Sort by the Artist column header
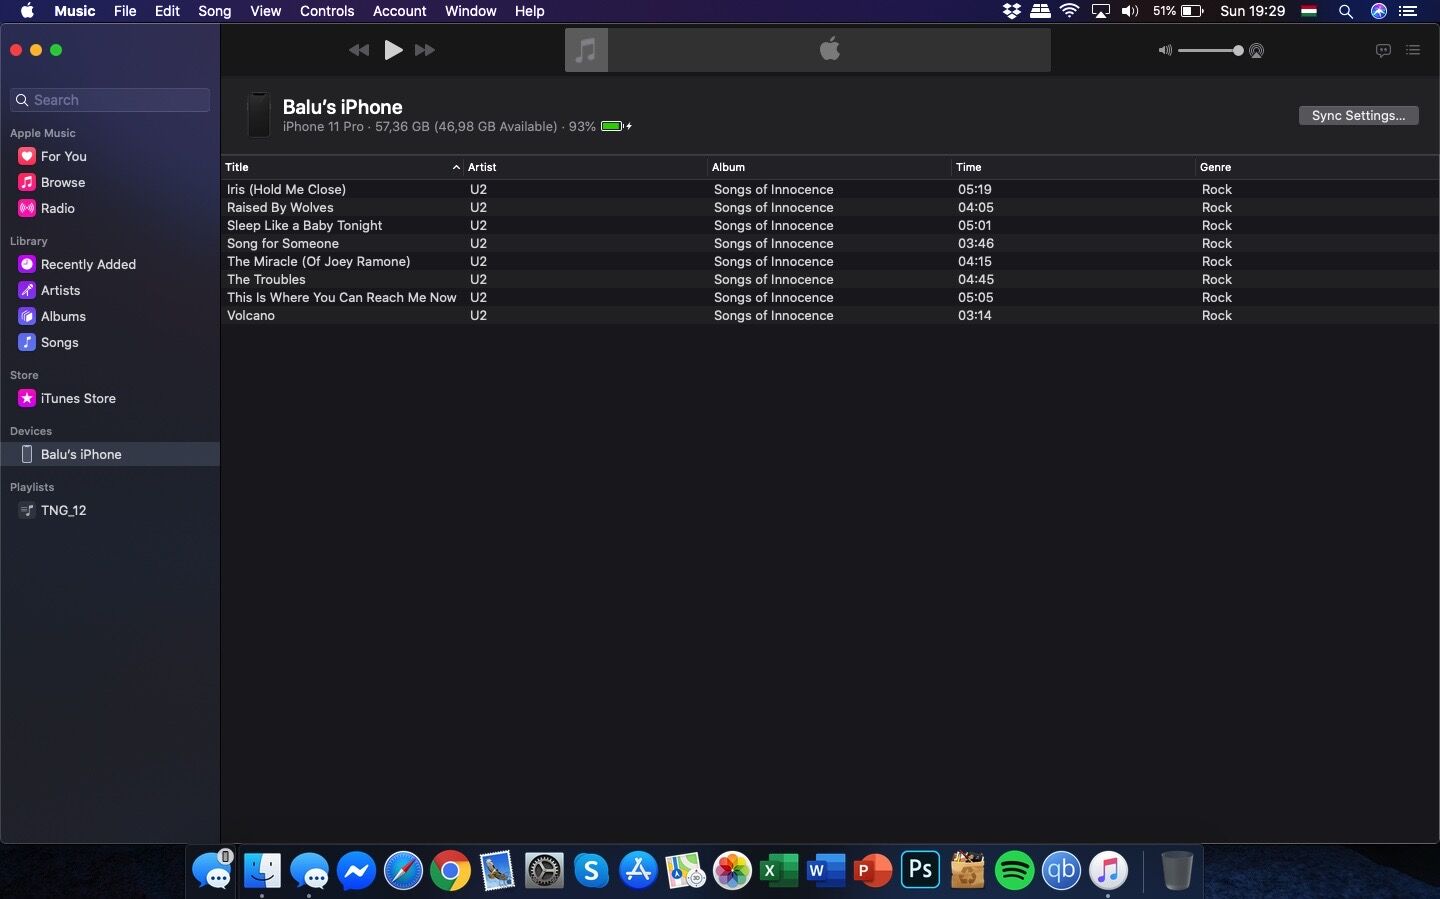The image size is (1440, 899). click(x=586, y=167)
